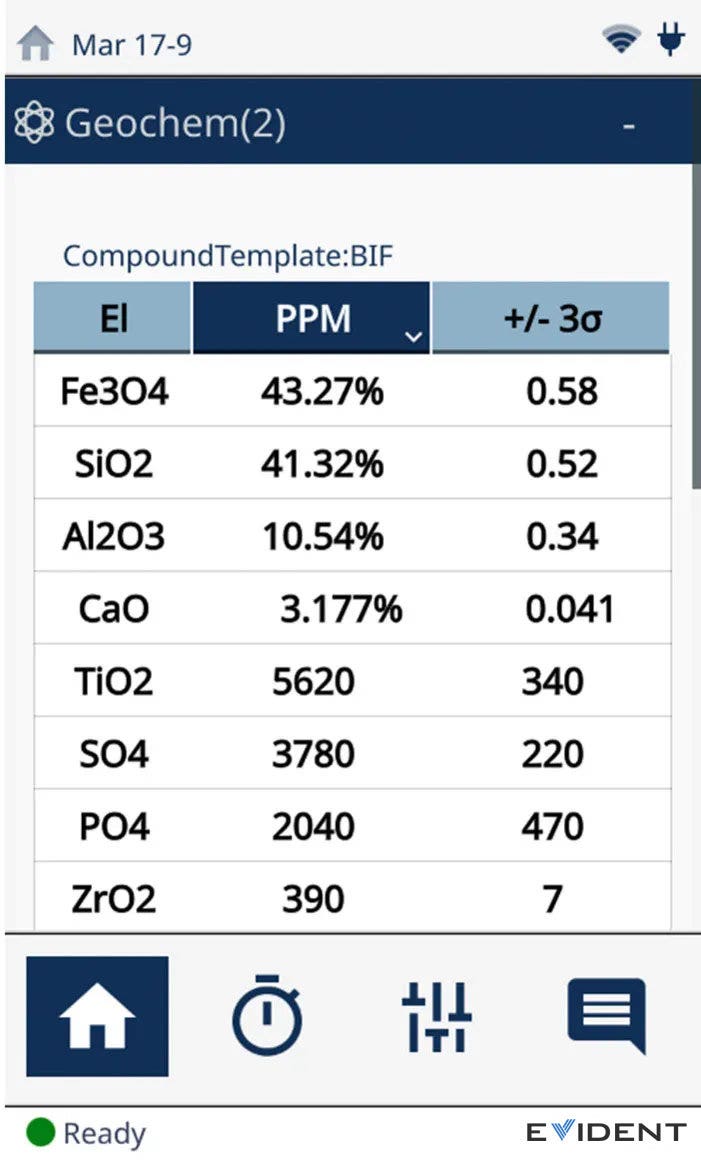Open the PPM units dropdown arrow
Viewport: 701px width, 1164px height.
413,337
